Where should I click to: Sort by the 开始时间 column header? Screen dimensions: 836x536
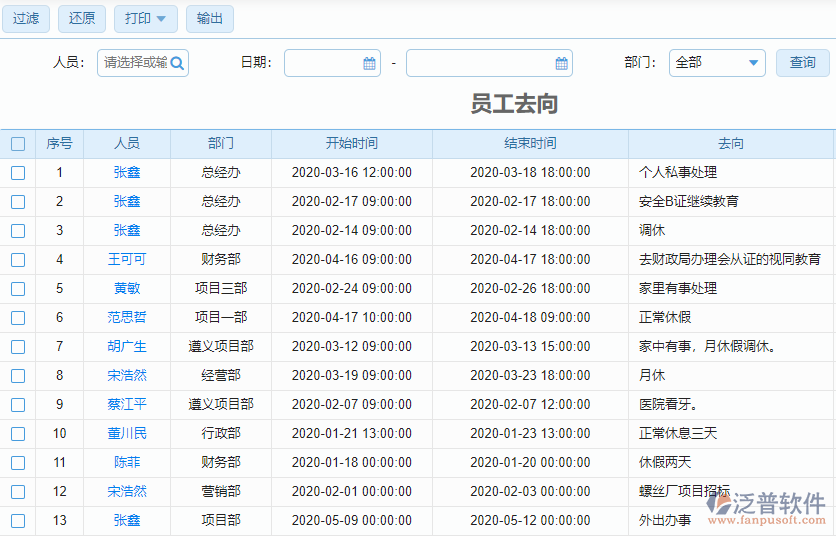(351, 144)
